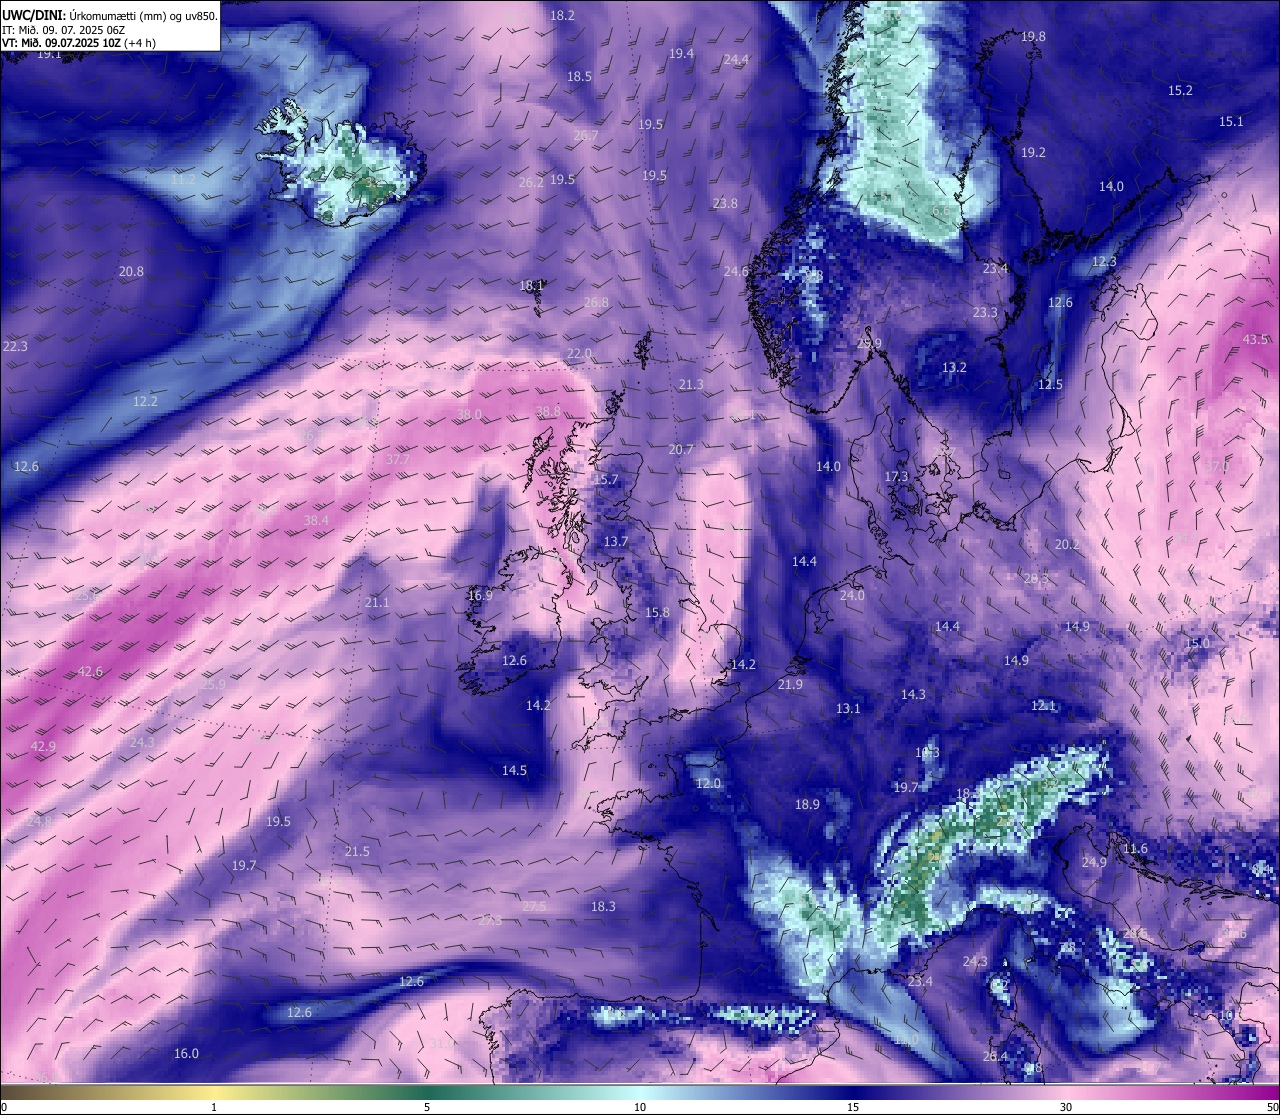Click the 38.4 value on the map
The height and width of the screenshot is (1115, 1280).
pos(316,520)
